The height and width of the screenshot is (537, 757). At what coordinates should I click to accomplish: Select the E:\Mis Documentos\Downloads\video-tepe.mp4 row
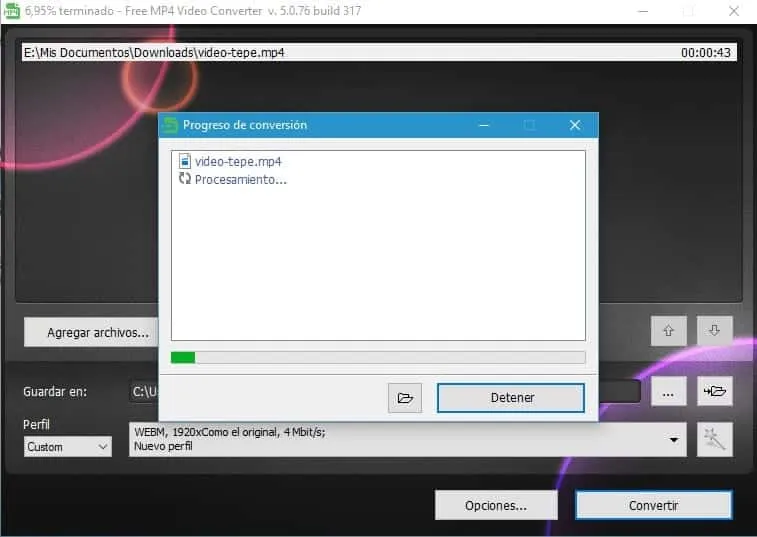click(x=379, y=52)
